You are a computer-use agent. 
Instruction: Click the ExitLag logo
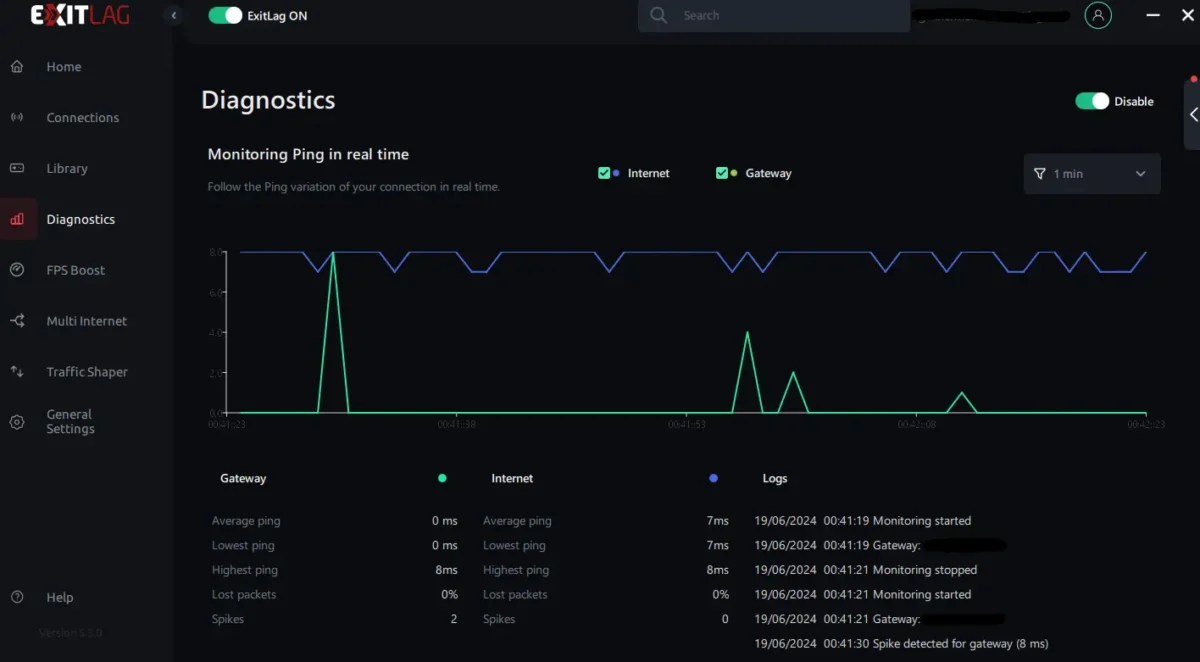[80, 15]
